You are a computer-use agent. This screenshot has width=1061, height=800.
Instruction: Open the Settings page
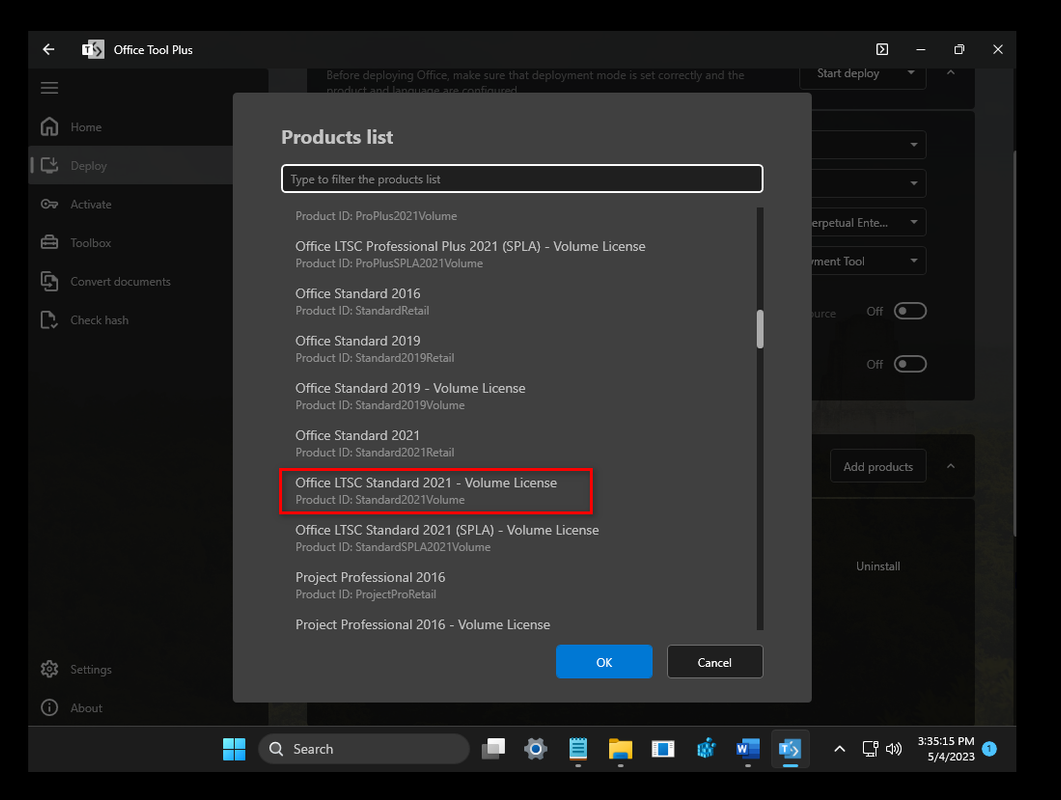[x=91, y=669]
